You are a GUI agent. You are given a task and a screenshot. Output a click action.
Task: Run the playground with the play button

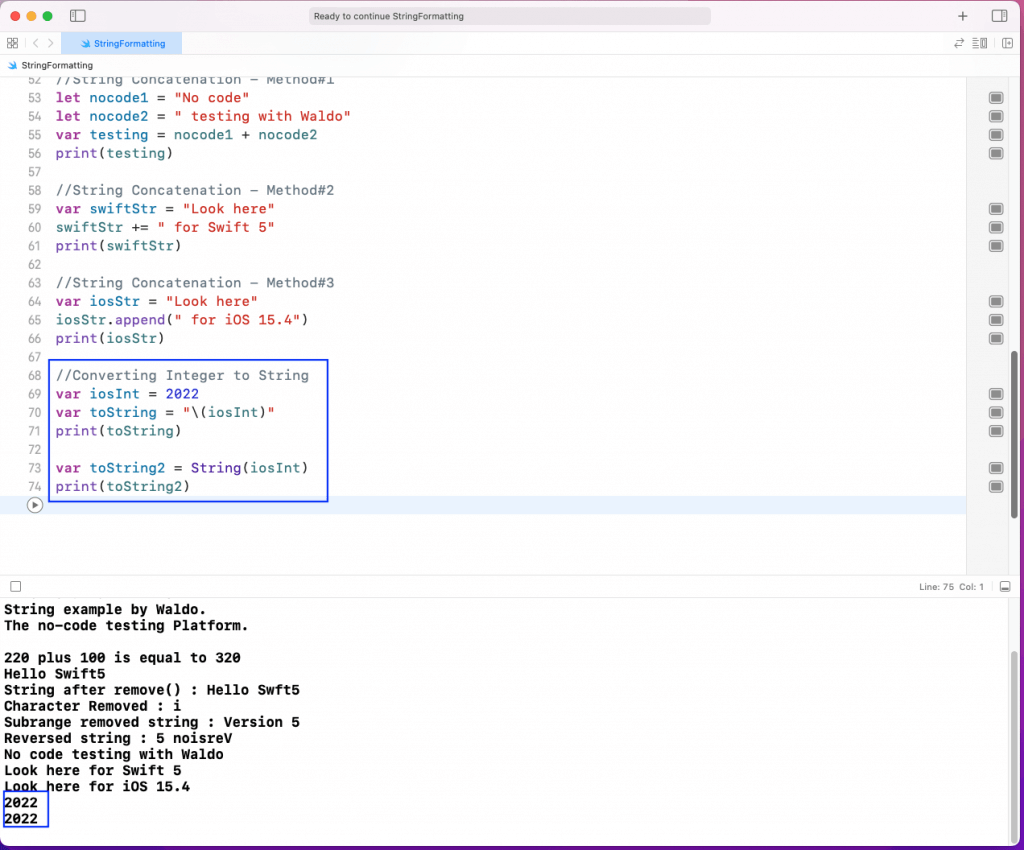pos(35,506)
